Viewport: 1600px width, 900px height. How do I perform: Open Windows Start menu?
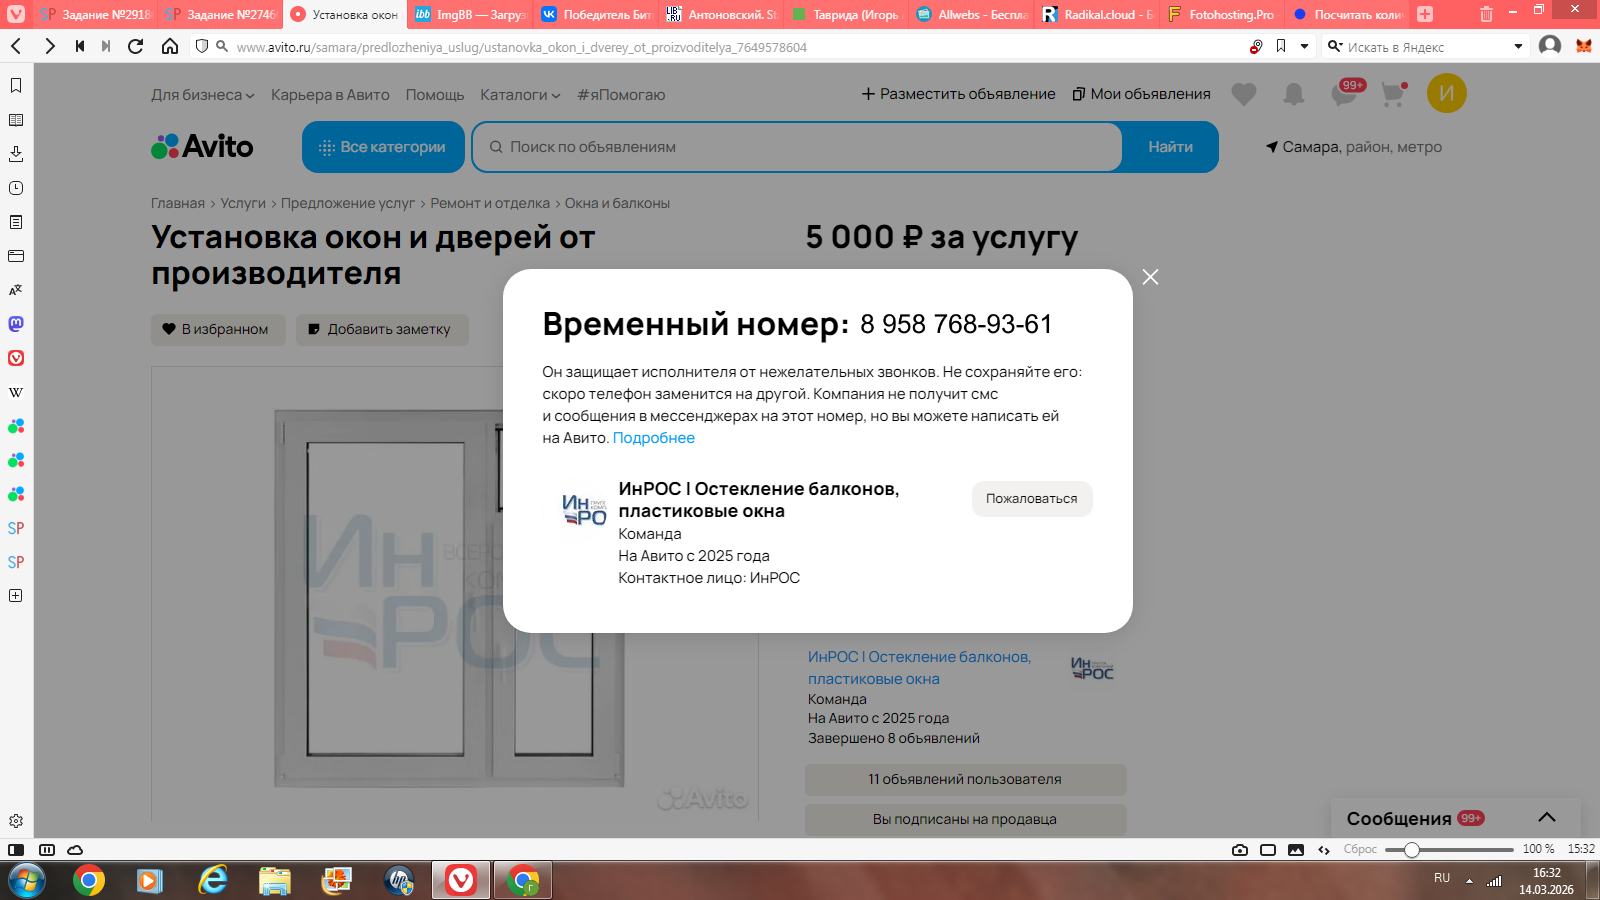click(x=26, y=881)
